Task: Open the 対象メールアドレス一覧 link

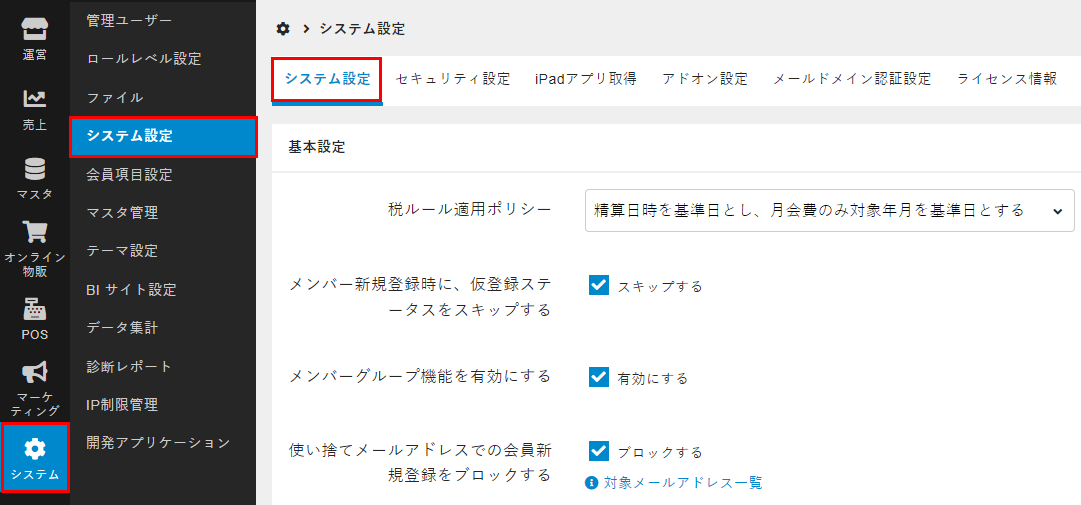Action: (x=683, y=483)
